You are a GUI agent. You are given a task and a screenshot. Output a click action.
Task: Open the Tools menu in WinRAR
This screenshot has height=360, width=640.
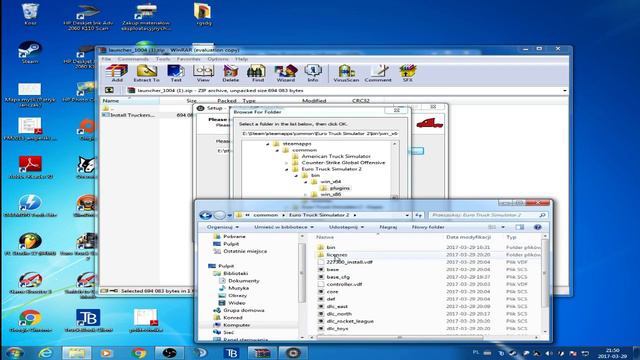pyautogui.click(x=163, y=59)
